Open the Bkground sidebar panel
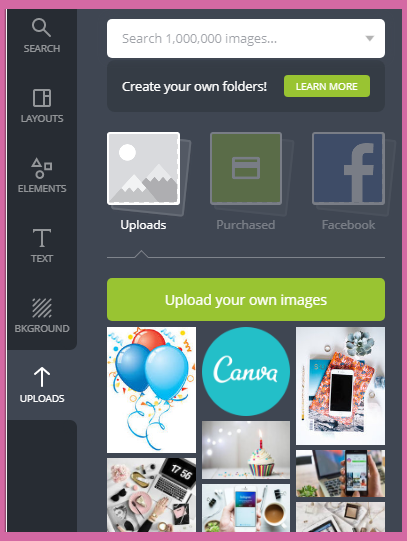This screenshot has width=407, height=541. pyautogui.click(x=42, y=315)
